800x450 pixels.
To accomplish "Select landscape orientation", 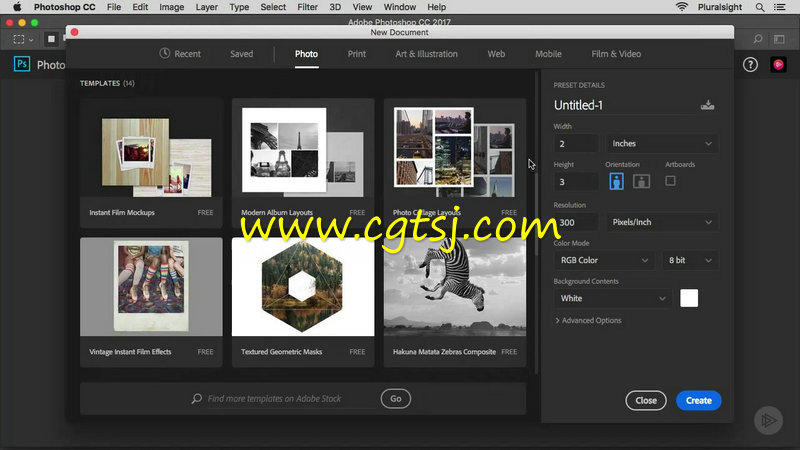I will point(641,181).
